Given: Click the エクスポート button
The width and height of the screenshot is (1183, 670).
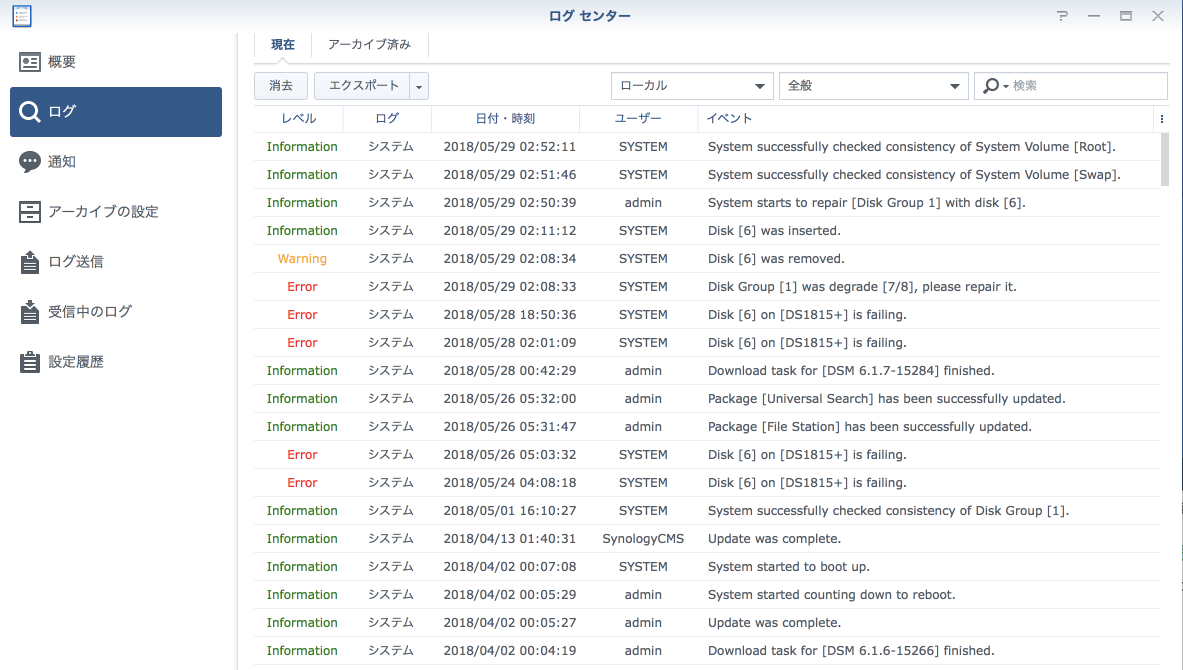Looking at the screenshot, I should [x=363, y=86].
